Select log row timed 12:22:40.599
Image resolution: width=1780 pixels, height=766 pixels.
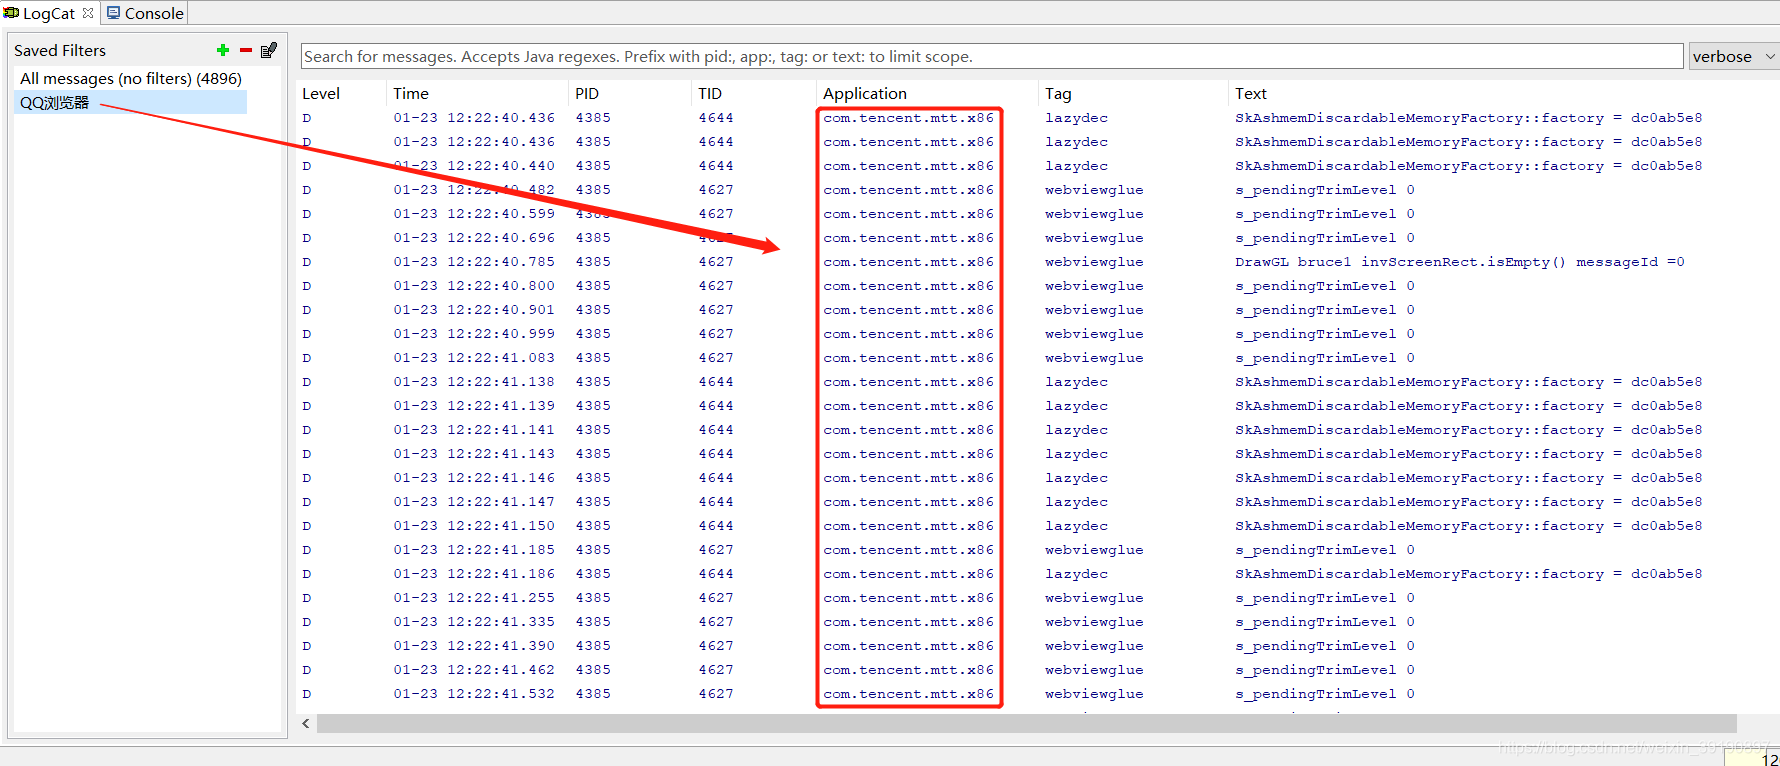[1037, 214]
